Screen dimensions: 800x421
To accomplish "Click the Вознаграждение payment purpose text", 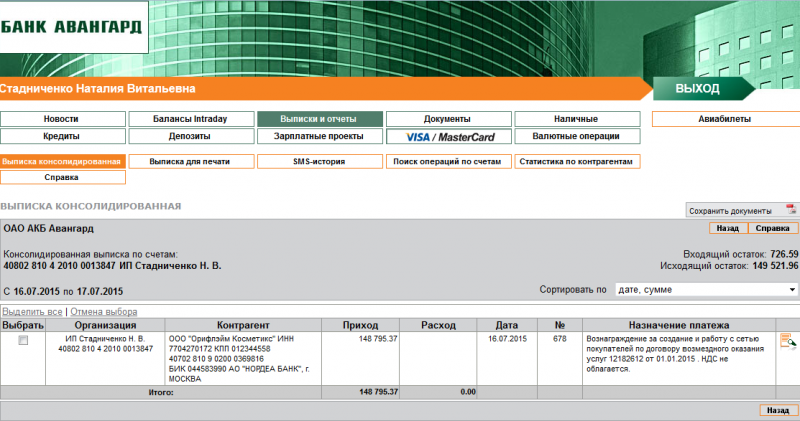I will (675, 354).
